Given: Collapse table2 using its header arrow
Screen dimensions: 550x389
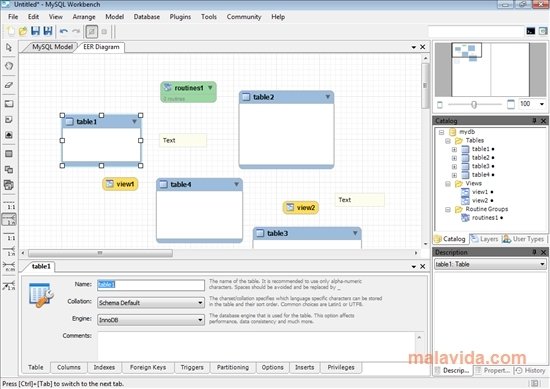Looking at the screenshot, I should pyautogui.click(x=328, y=97).
